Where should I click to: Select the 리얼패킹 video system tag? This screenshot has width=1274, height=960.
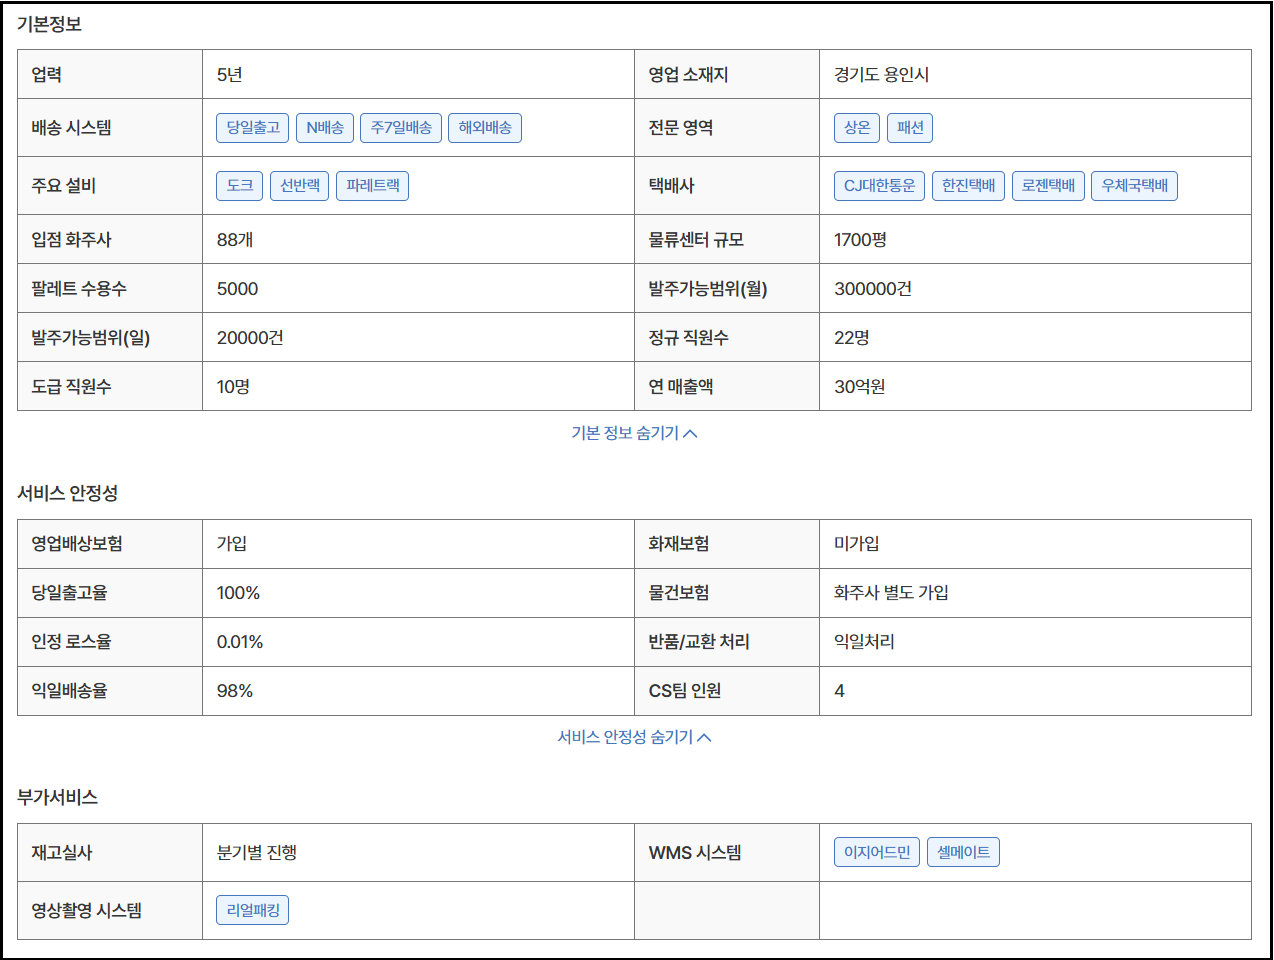253,910
